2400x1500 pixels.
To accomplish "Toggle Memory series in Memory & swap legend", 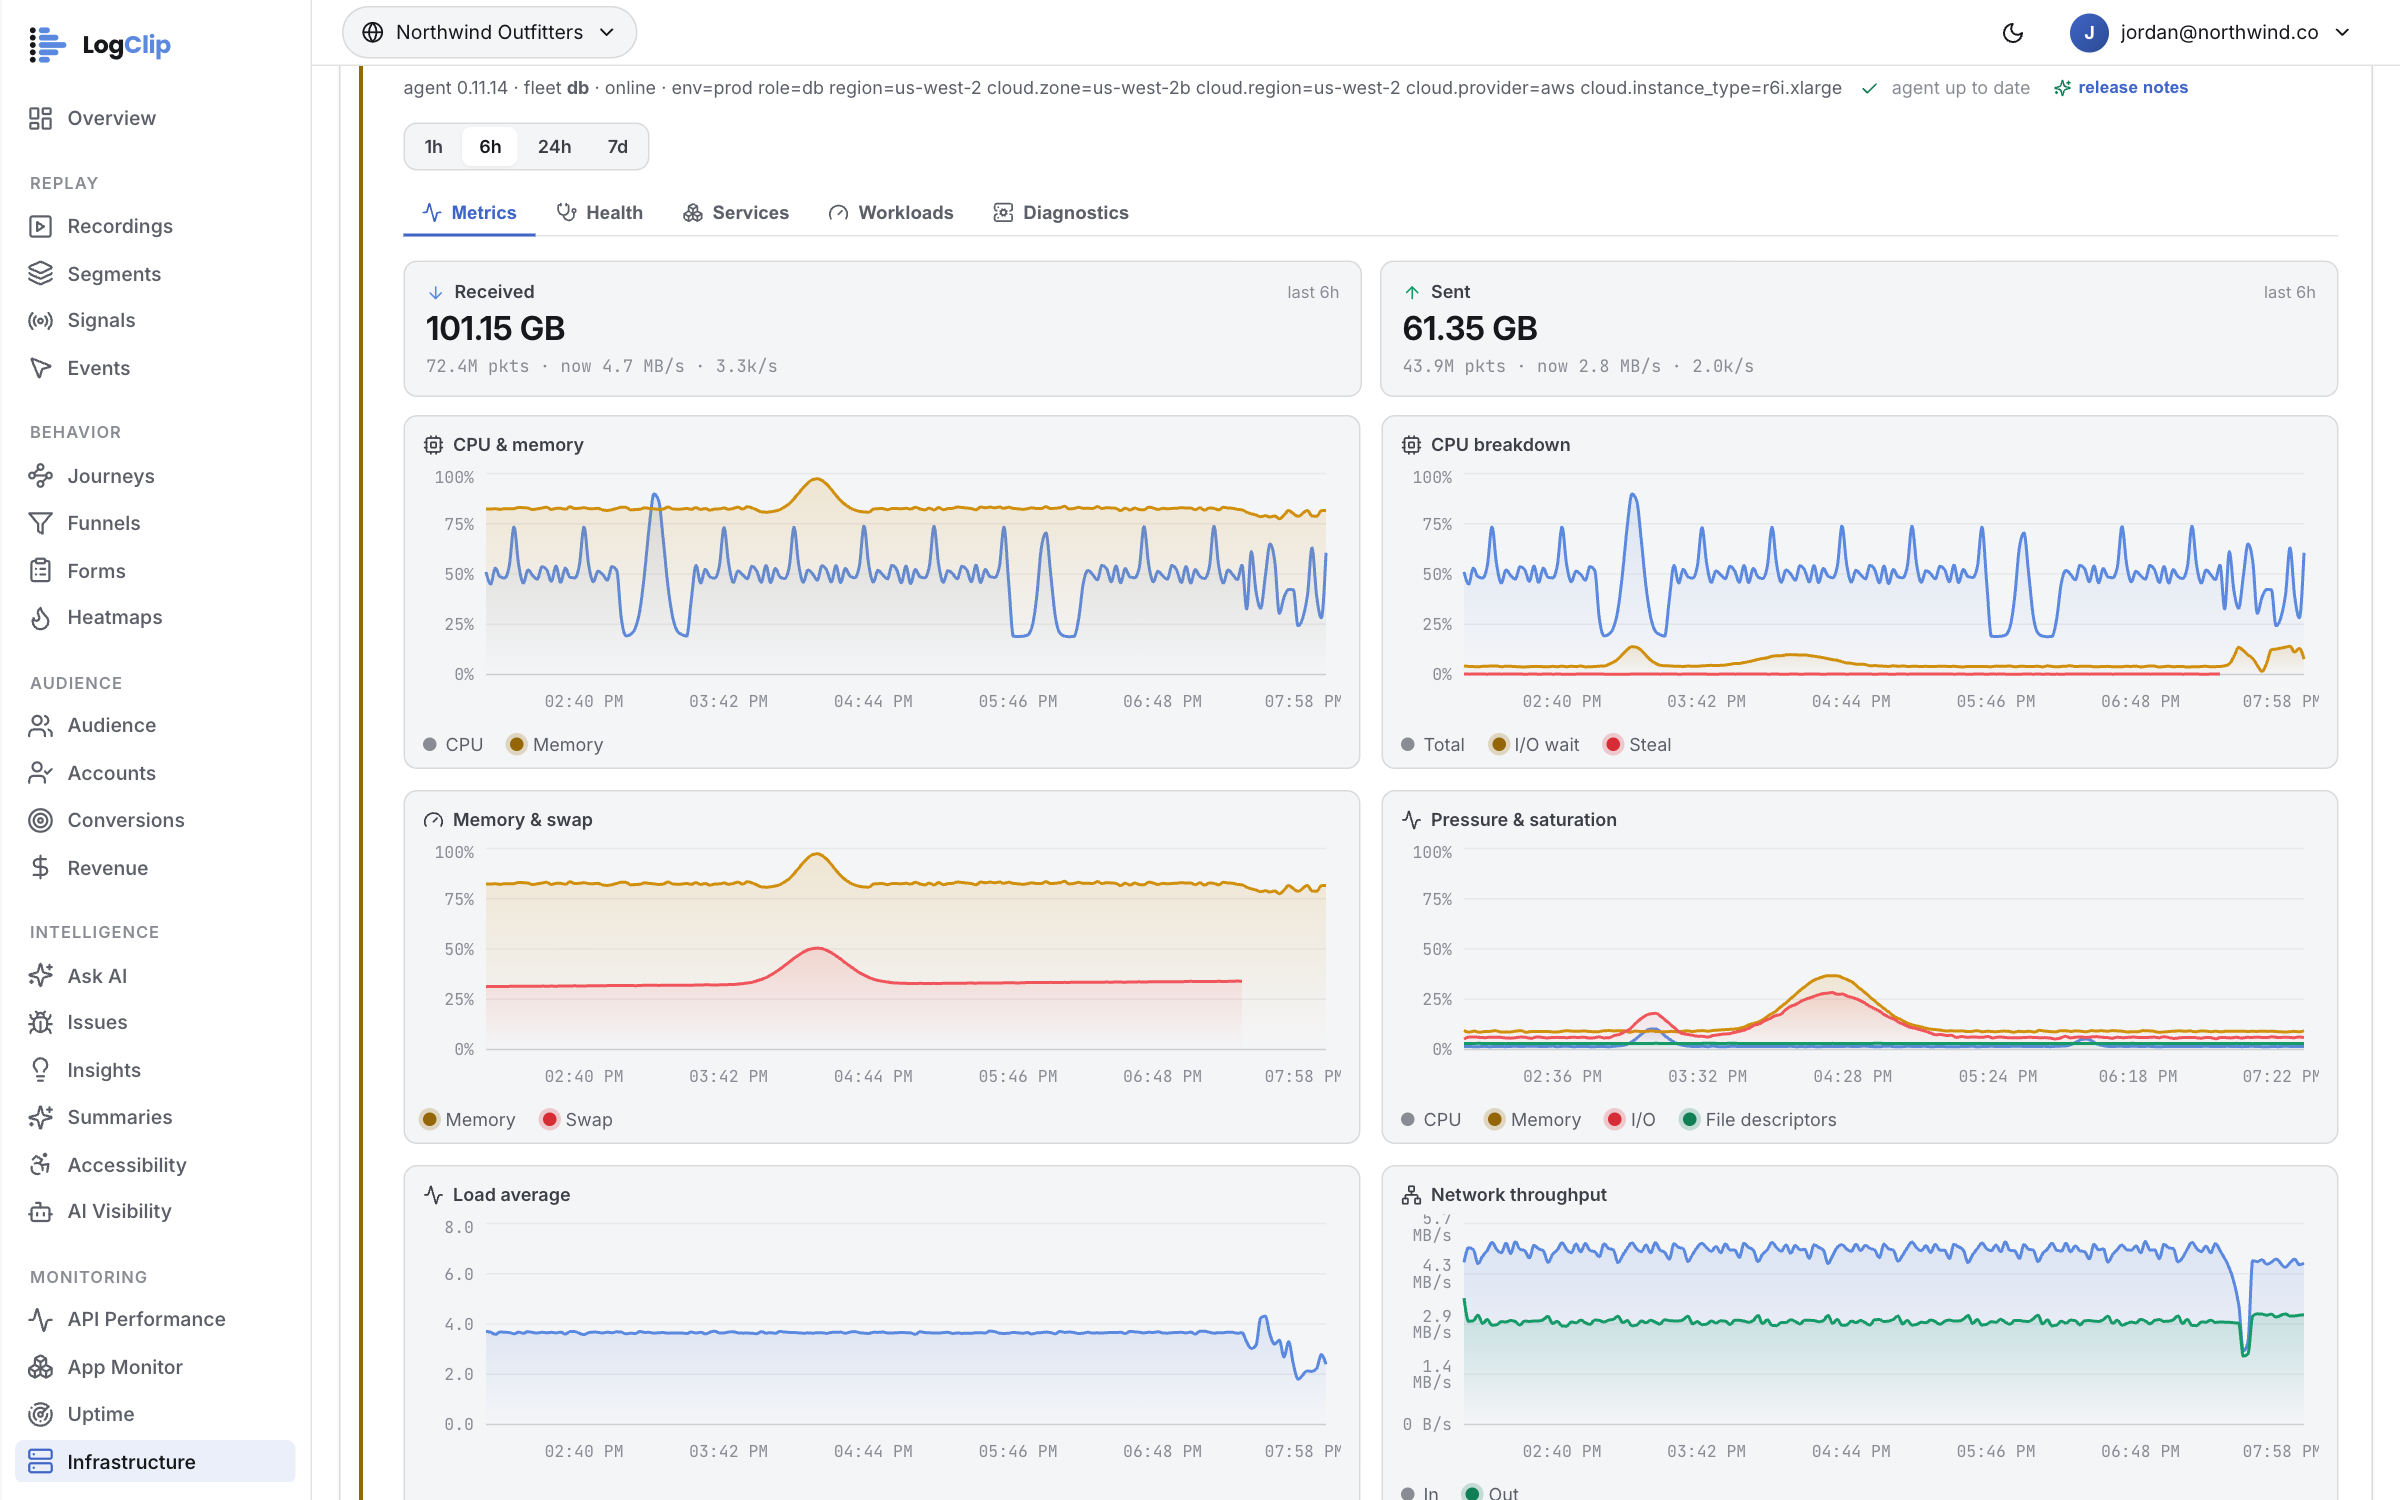I will pyautogui.click(x=468, y=1120).
